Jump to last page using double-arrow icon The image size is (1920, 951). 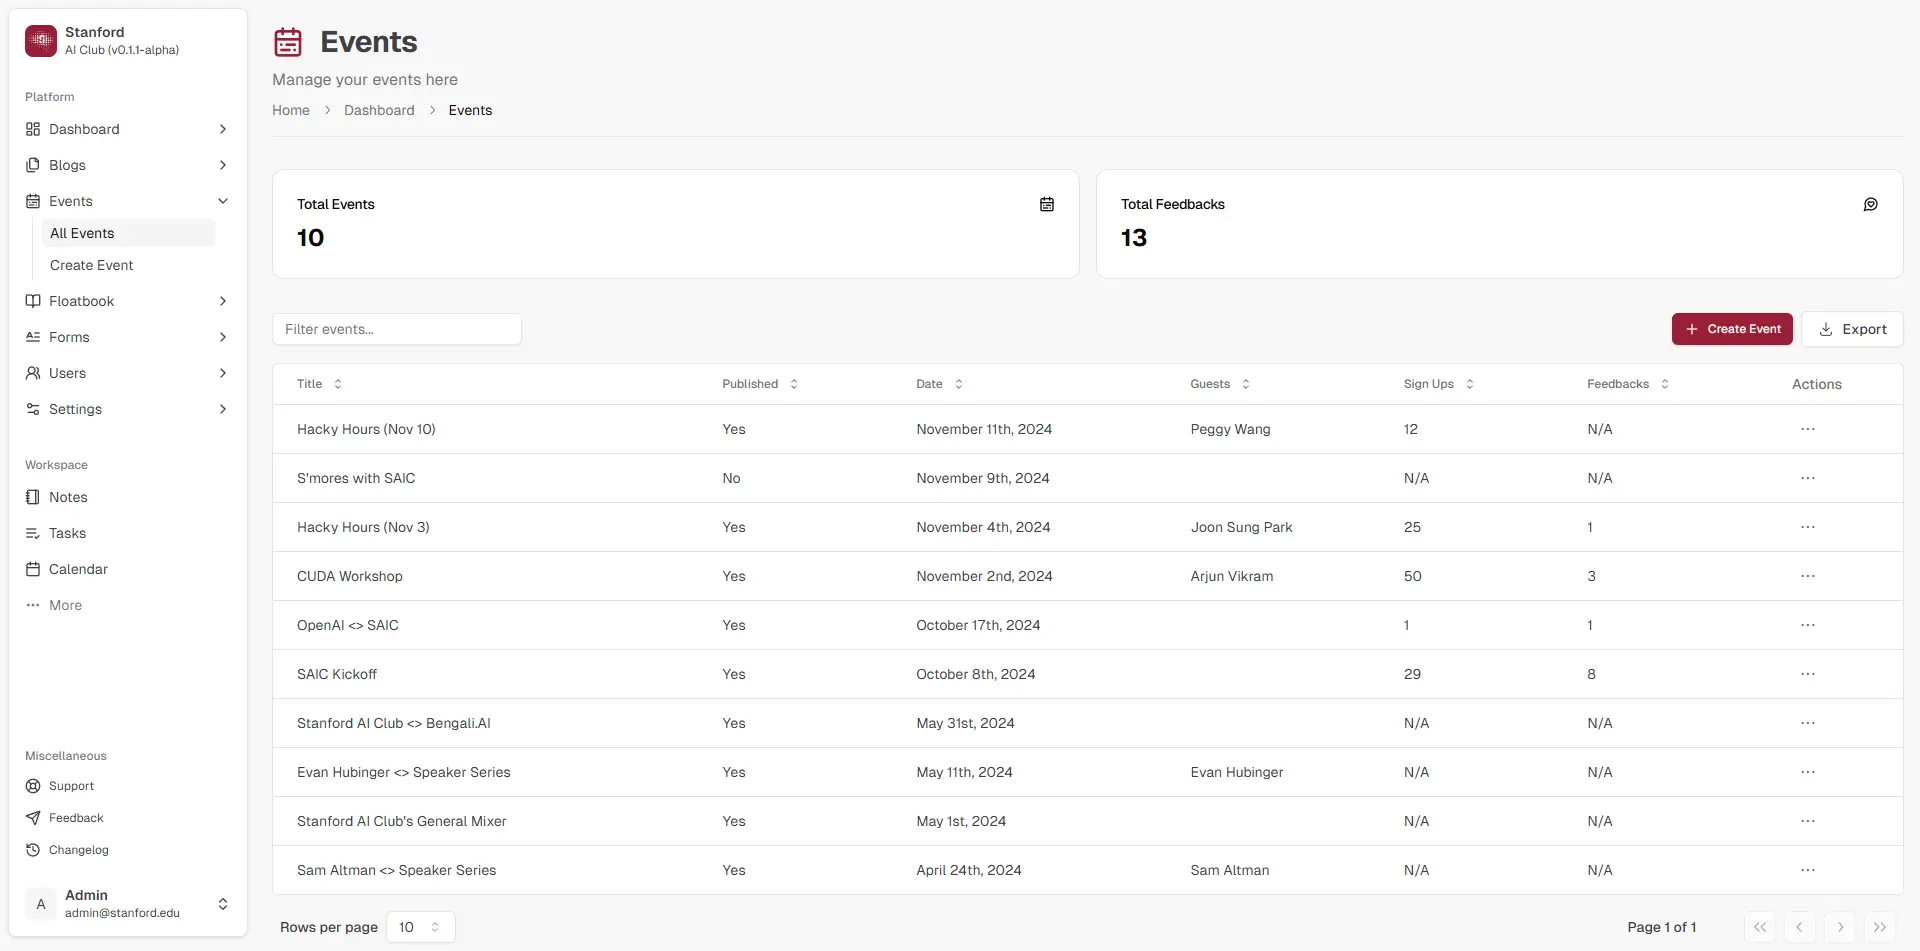tap(1879, 927)
